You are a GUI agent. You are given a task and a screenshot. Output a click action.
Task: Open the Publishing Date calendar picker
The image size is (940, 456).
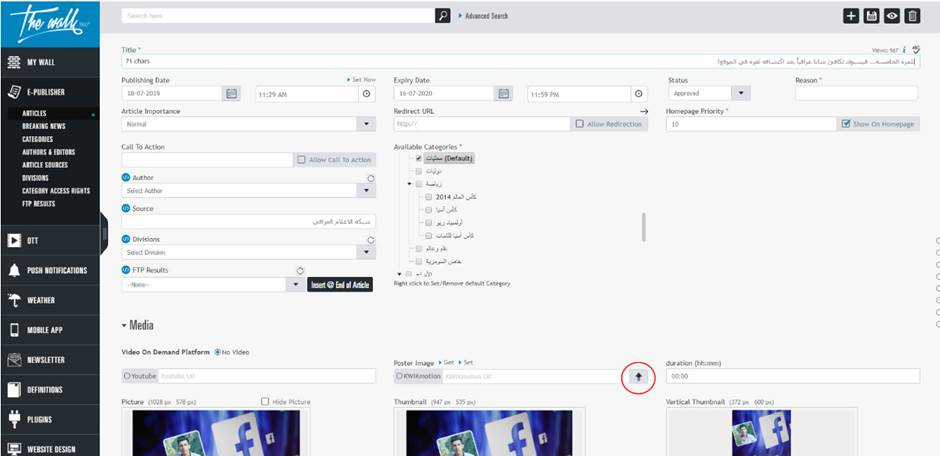[231, 93]
